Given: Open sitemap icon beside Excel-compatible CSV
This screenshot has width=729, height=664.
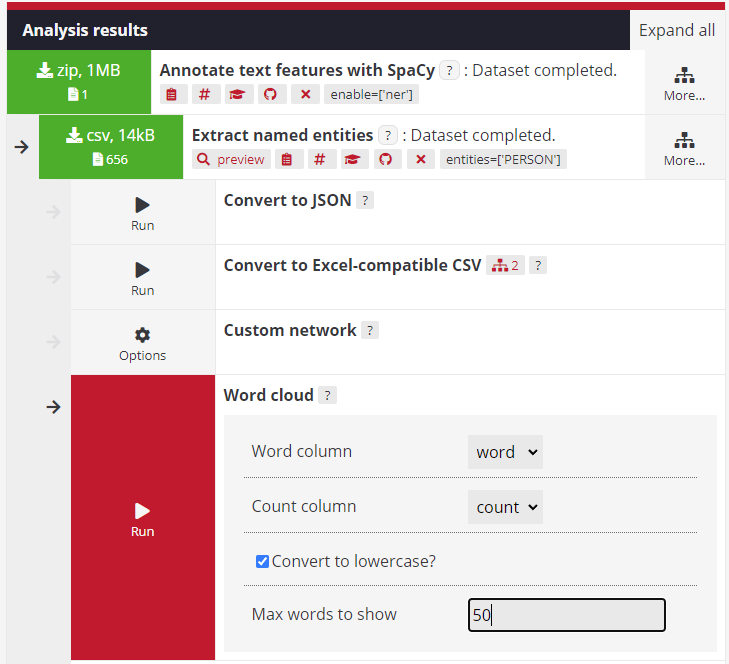Looking at the screenshot, I should click(505, 265).
